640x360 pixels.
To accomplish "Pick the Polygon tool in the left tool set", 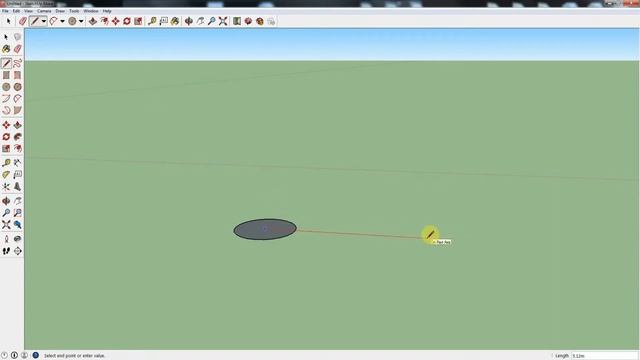I will coord(17,87).
